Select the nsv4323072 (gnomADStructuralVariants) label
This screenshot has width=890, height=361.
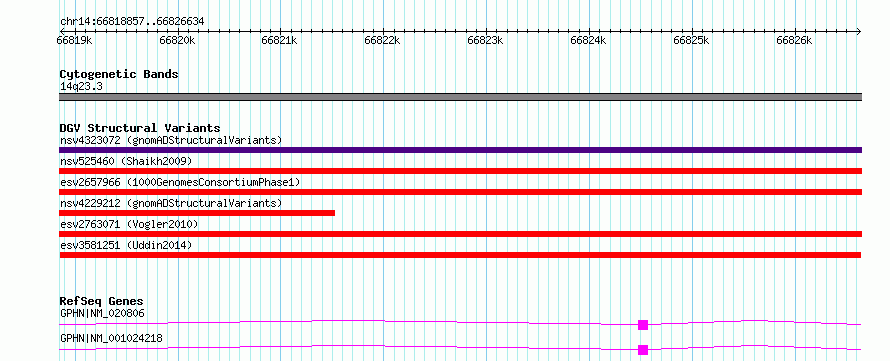(171, 140)
